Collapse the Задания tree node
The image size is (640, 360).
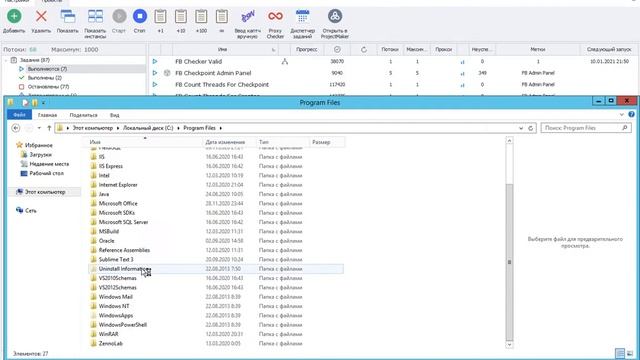(6, 60)
